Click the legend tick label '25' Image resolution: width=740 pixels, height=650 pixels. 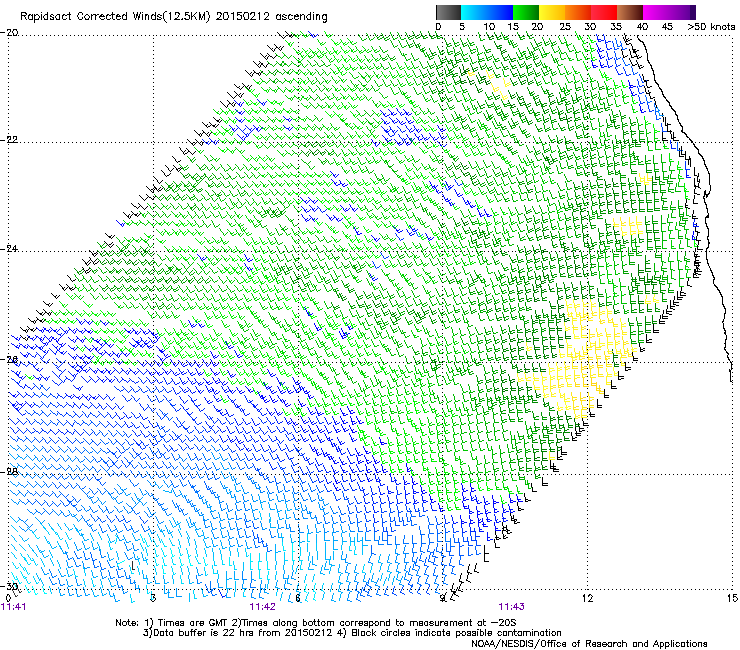pos(564,27)
